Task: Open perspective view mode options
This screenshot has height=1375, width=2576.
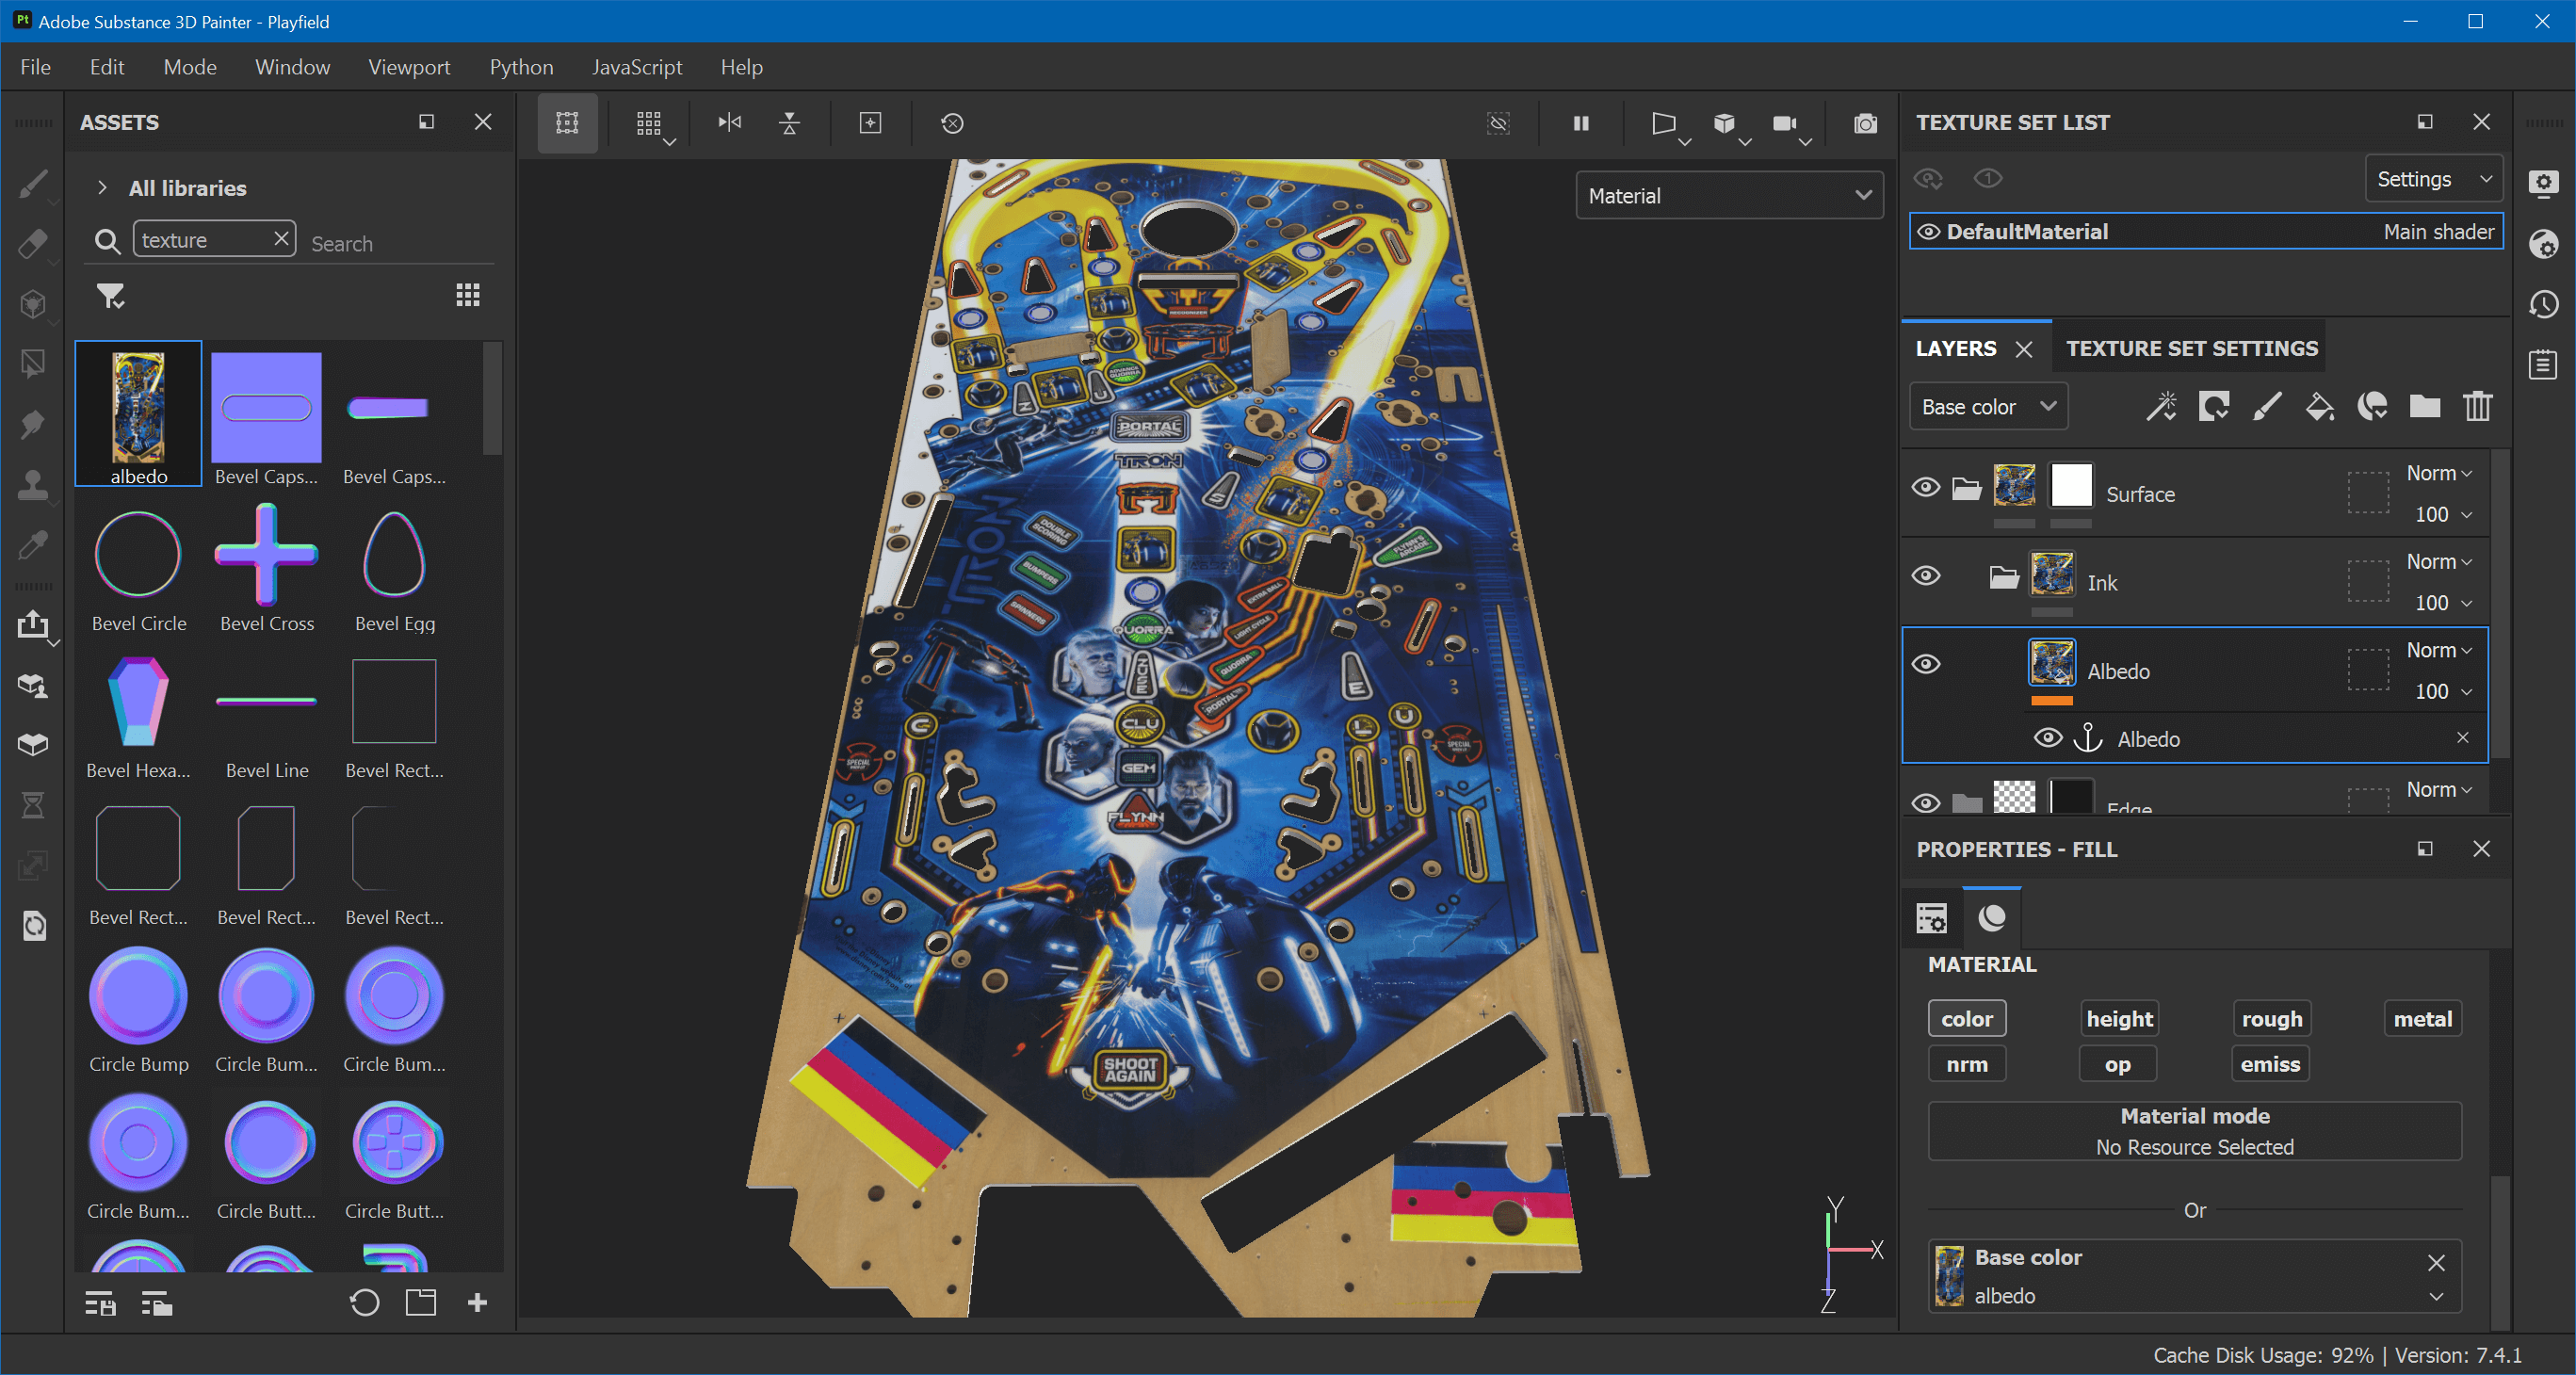Action: click(1667, 124)
